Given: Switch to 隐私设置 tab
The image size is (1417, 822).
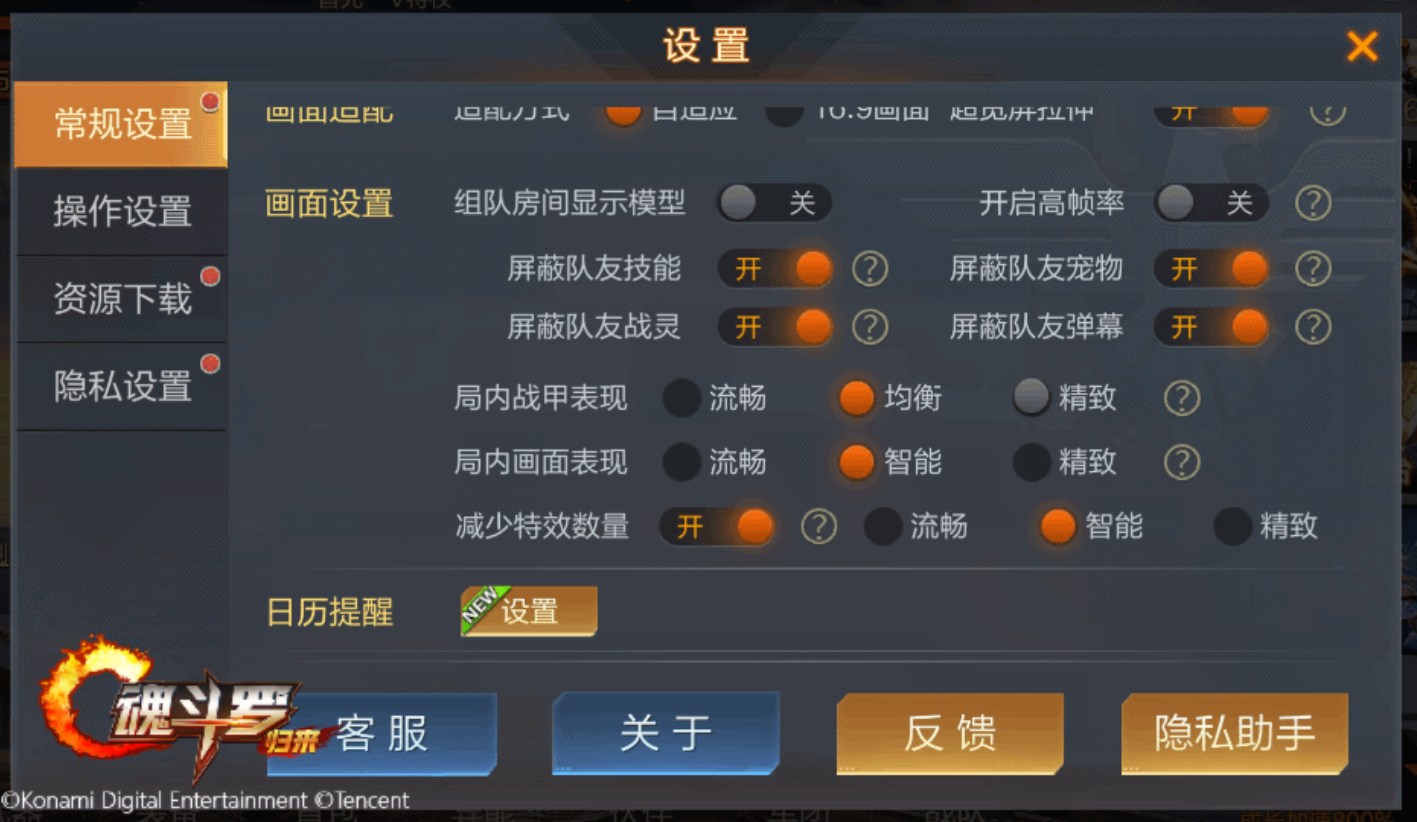Looking at the screenshot, I should coord(122,386).
